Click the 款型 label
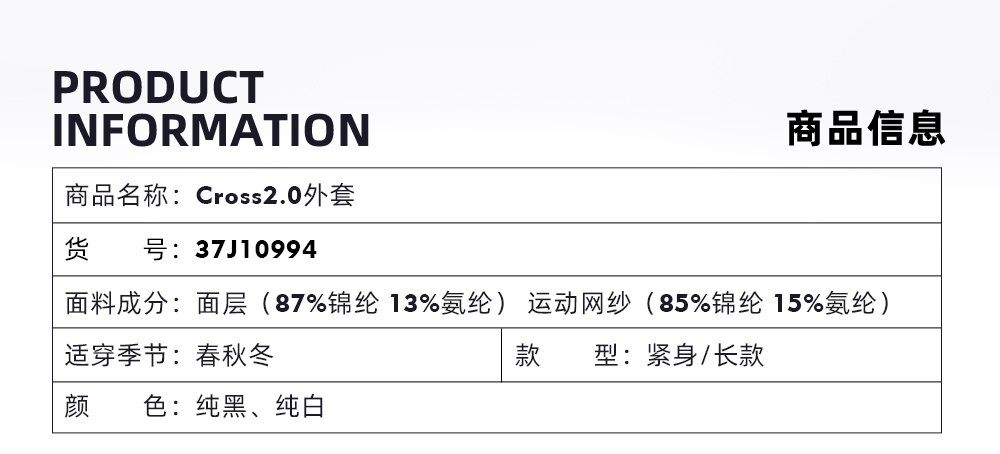Viewport: 1000px width, 454px height. [x=566, y=355]
